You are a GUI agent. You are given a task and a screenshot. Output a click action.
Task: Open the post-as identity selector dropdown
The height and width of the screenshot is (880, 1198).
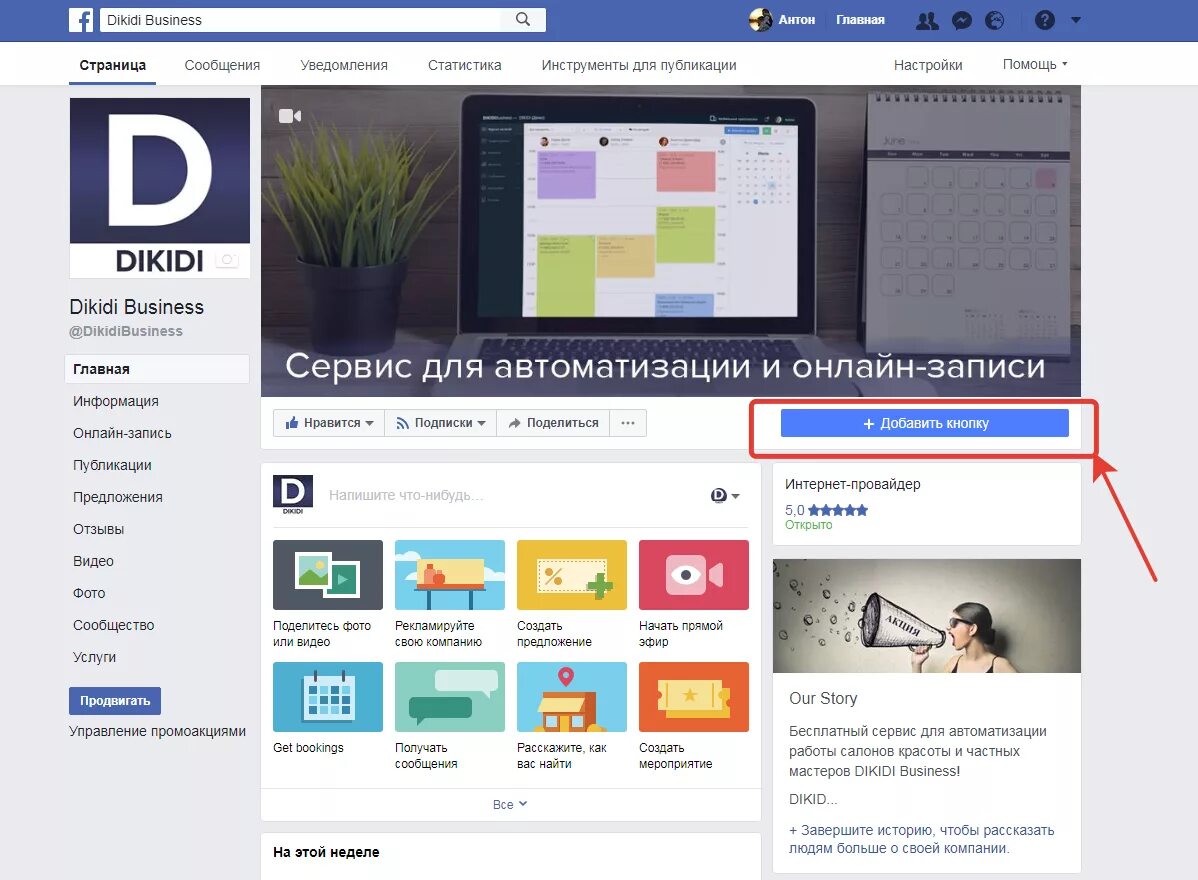(725, 496)
